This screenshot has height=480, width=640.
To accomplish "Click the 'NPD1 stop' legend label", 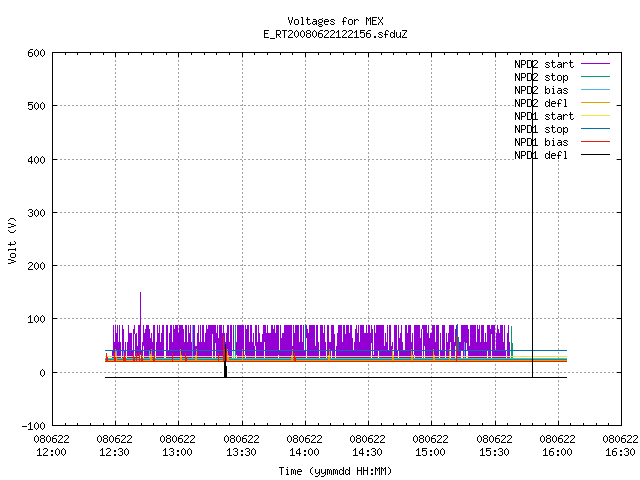I will coord(541,129).
